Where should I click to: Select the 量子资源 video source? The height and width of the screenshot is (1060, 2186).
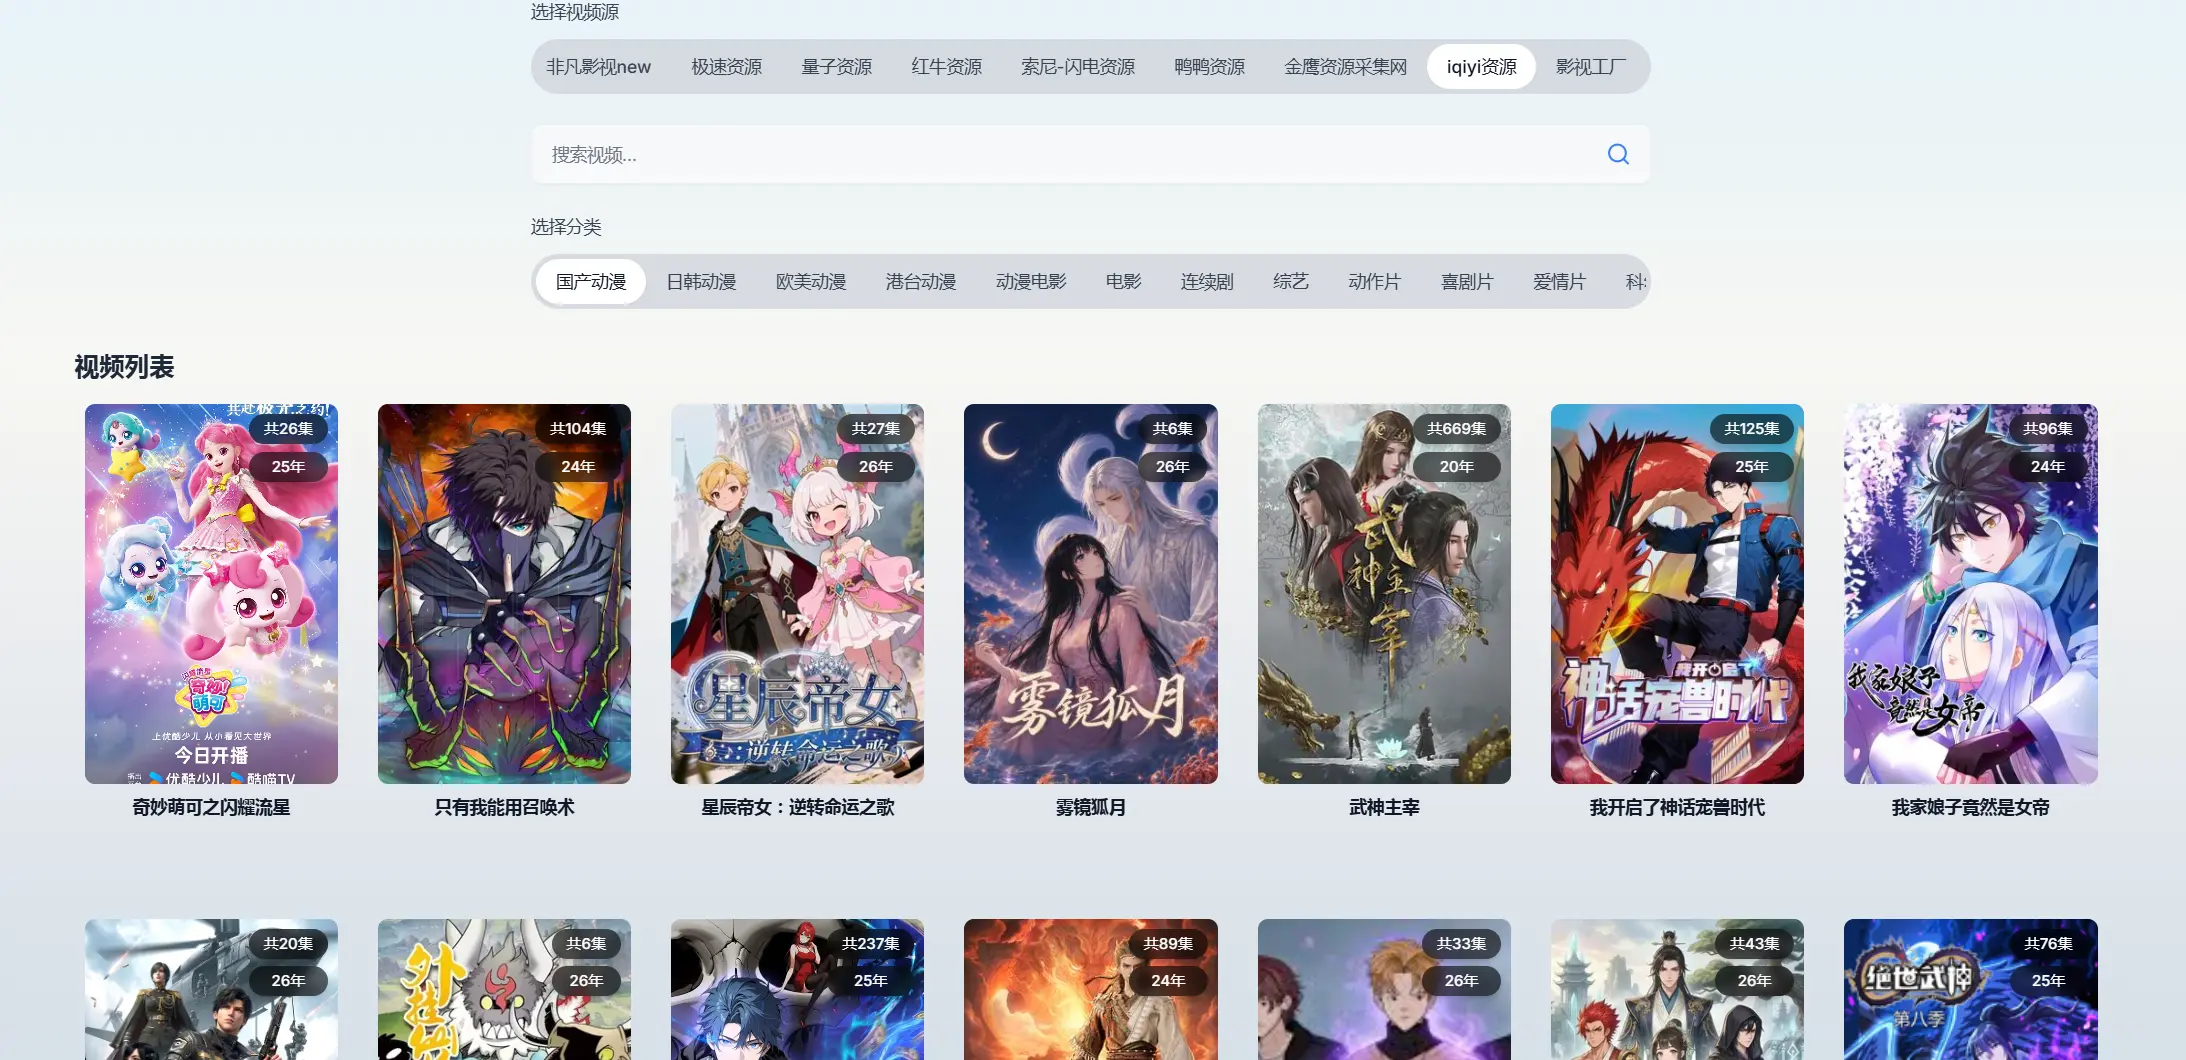(x=837, y=67)
